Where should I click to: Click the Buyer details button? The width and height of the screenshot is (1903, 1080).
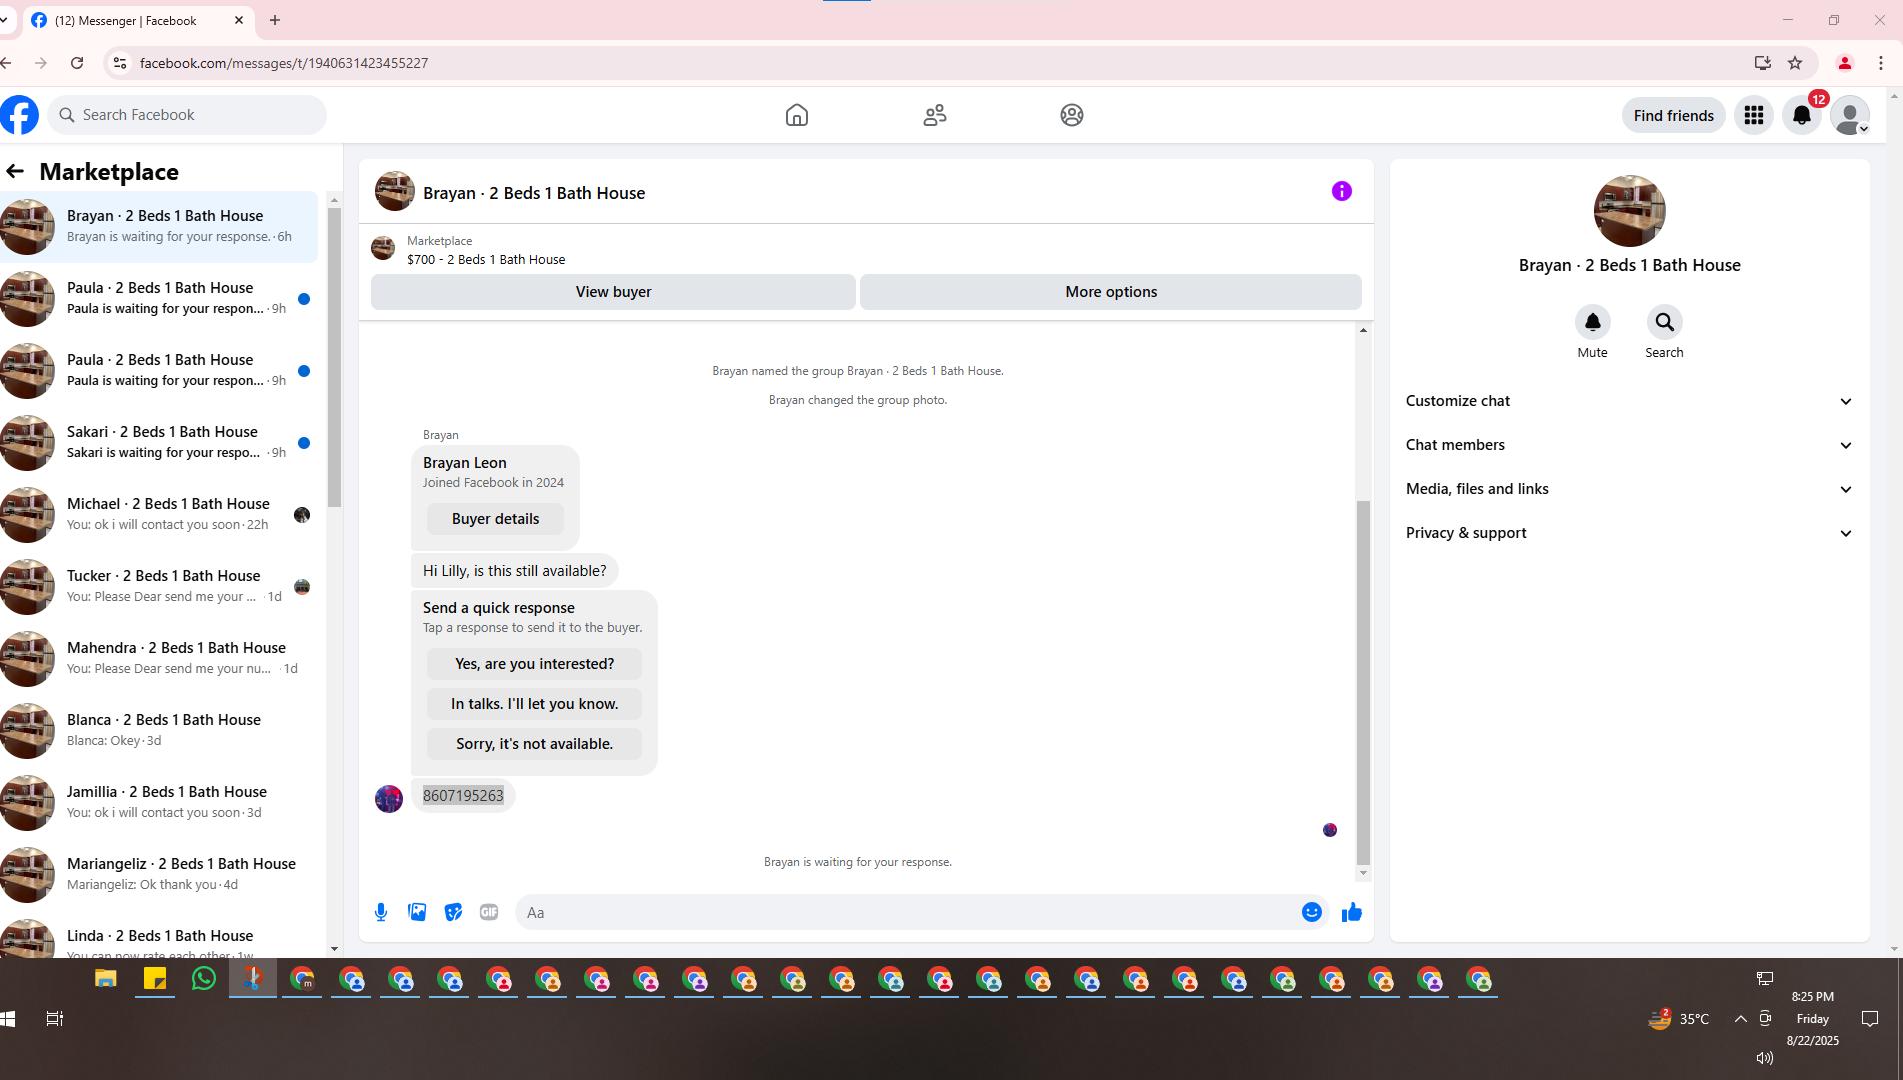(x=495, y=519)
